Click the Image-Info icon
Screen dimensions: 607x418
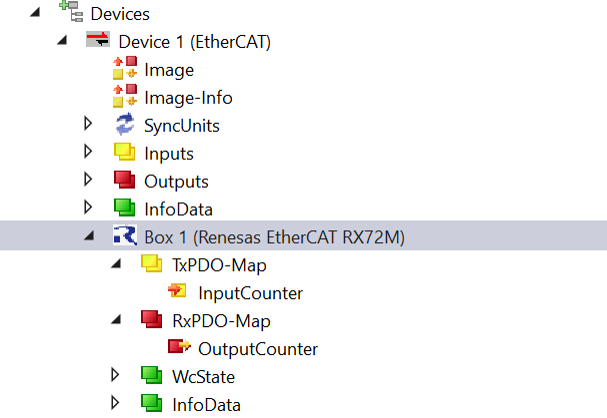(x=125, y=96)
